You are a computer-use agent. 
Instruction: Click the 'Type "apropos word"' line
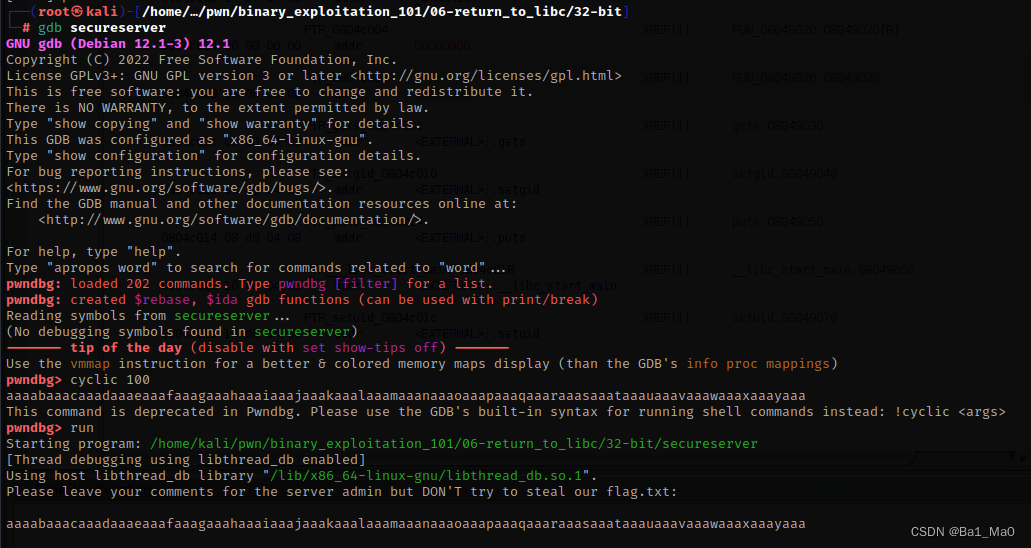256,268
